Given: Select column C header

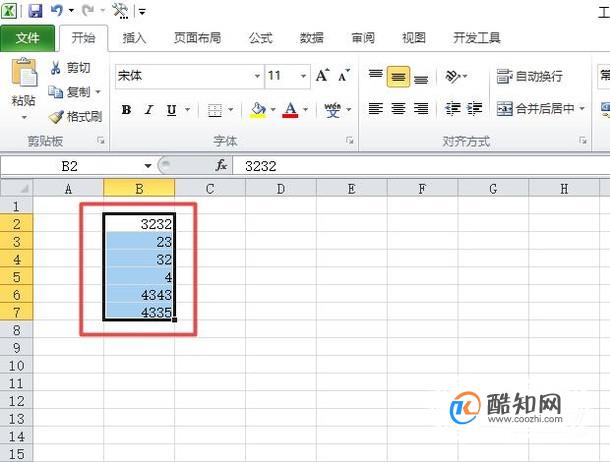Looking at the screenshot, I should (210, 189).
